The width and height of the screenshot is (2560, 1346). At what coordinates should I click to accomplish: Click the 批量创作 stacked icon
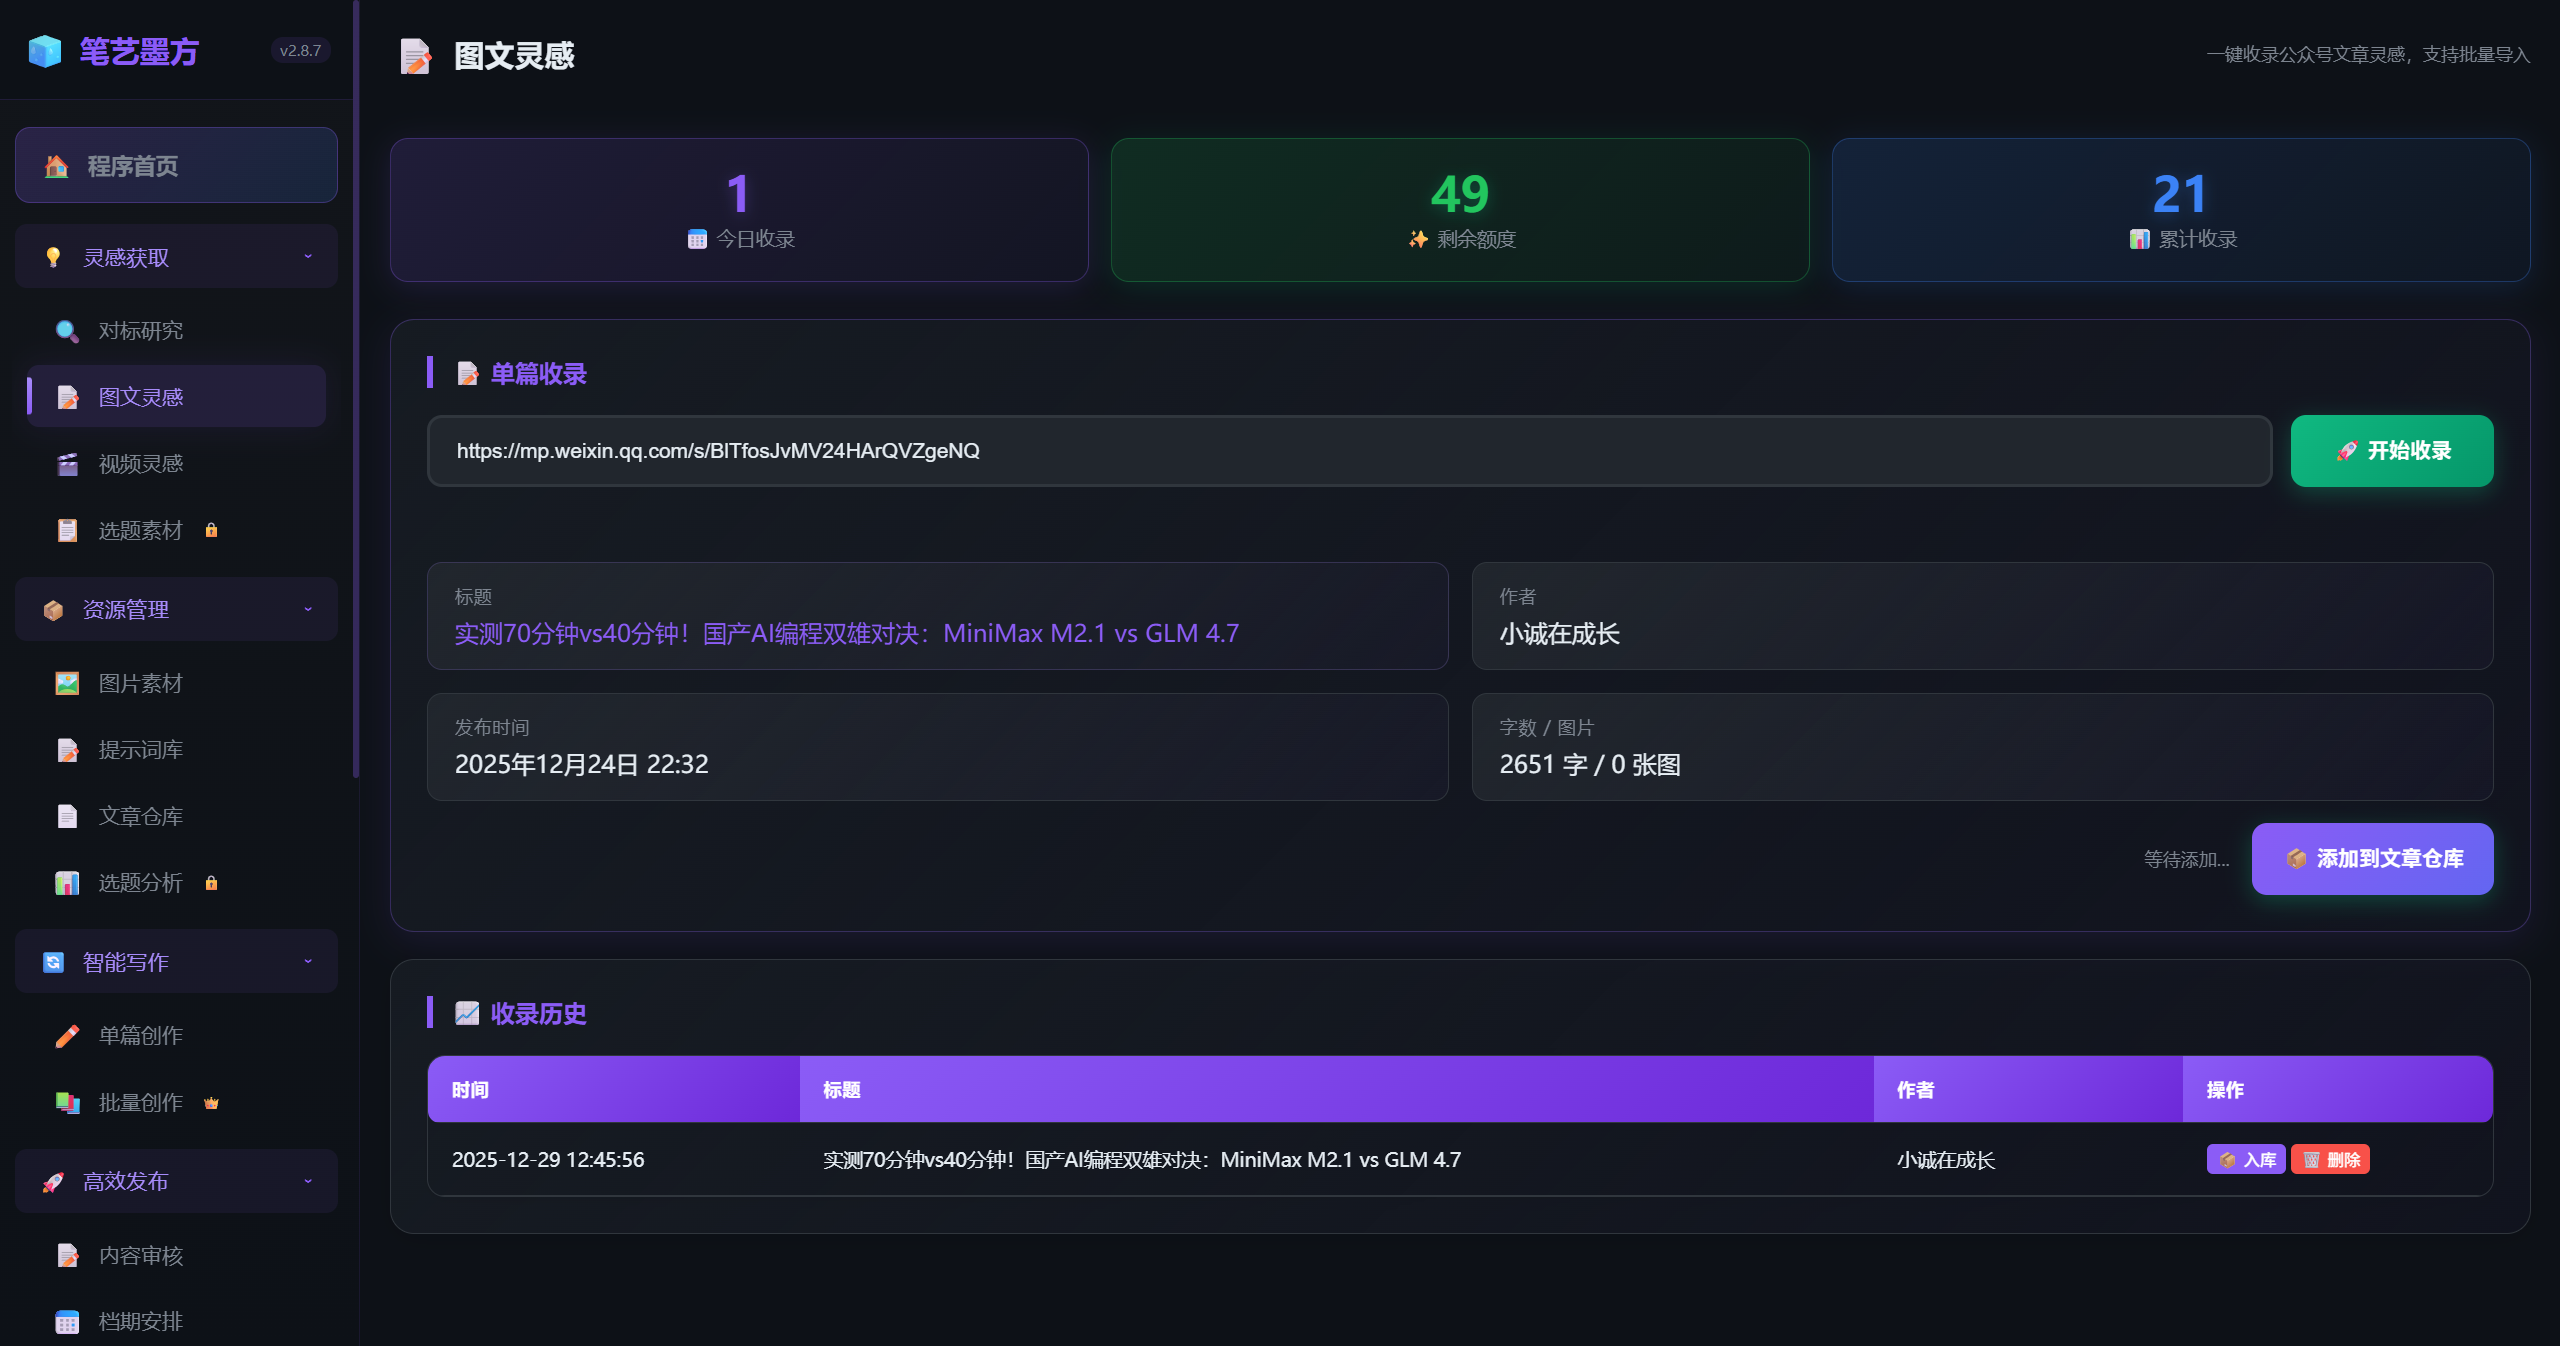[67, 1103]
